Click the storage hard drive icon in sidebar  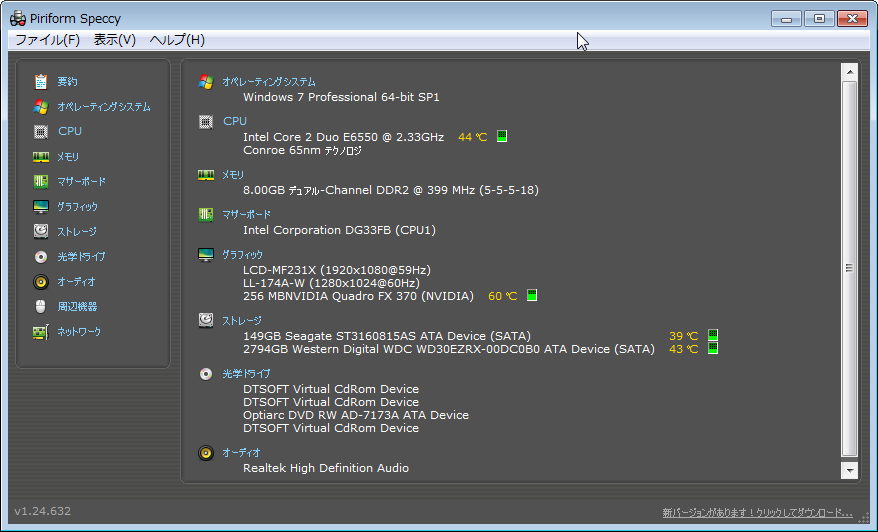[40, 231]
